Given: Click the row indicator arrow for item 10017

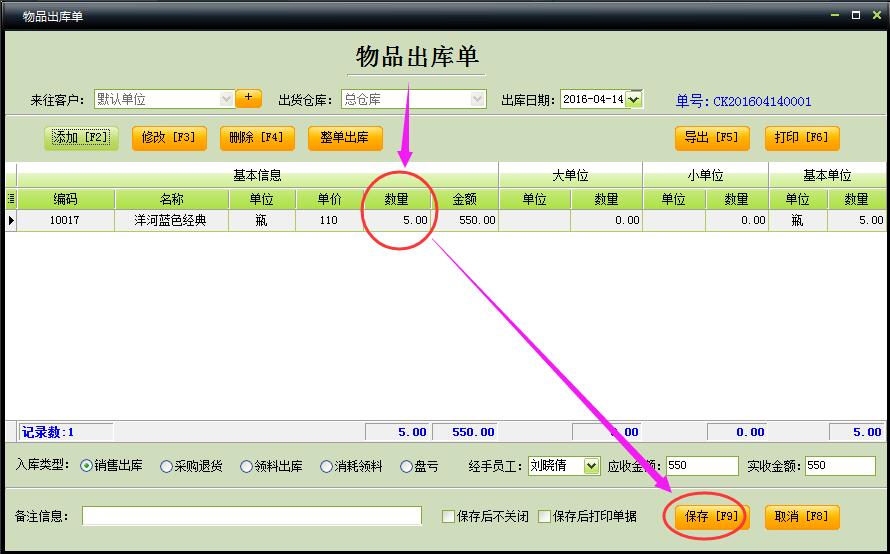Looking at the screenshot, I should pos(11,220).
